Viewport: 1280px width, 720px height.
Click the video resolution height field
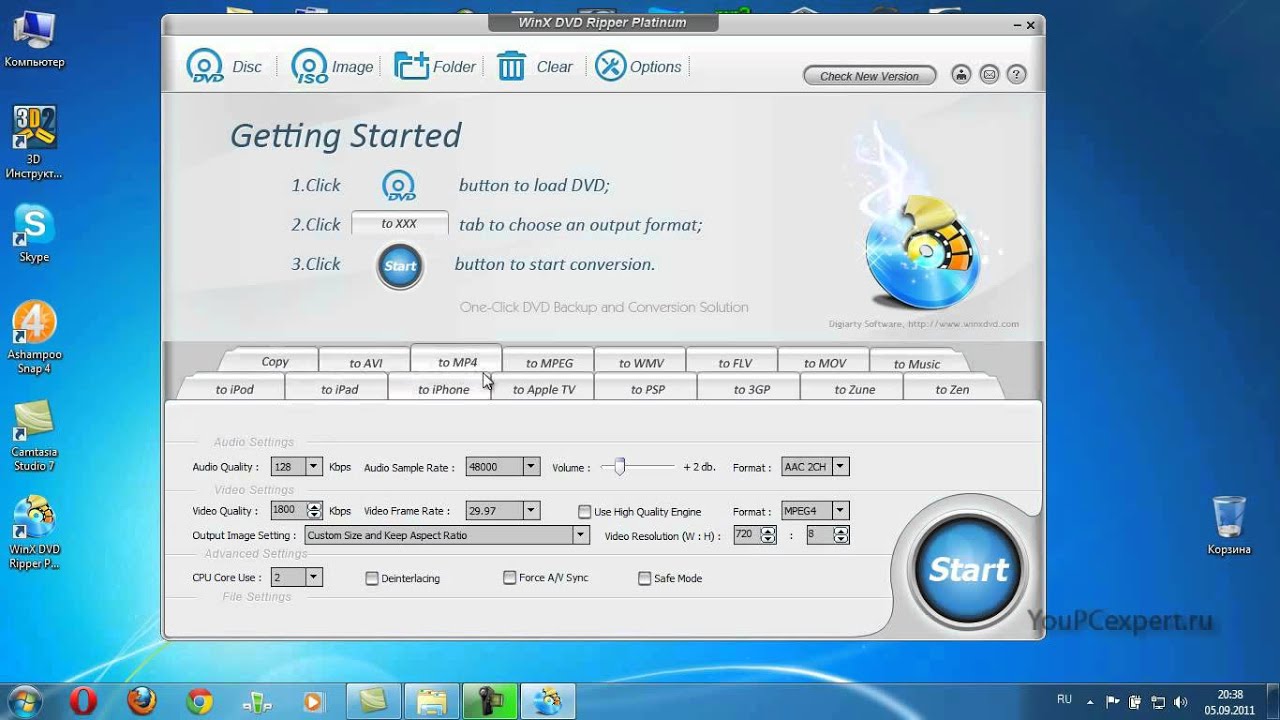click(x=819, y=535)
